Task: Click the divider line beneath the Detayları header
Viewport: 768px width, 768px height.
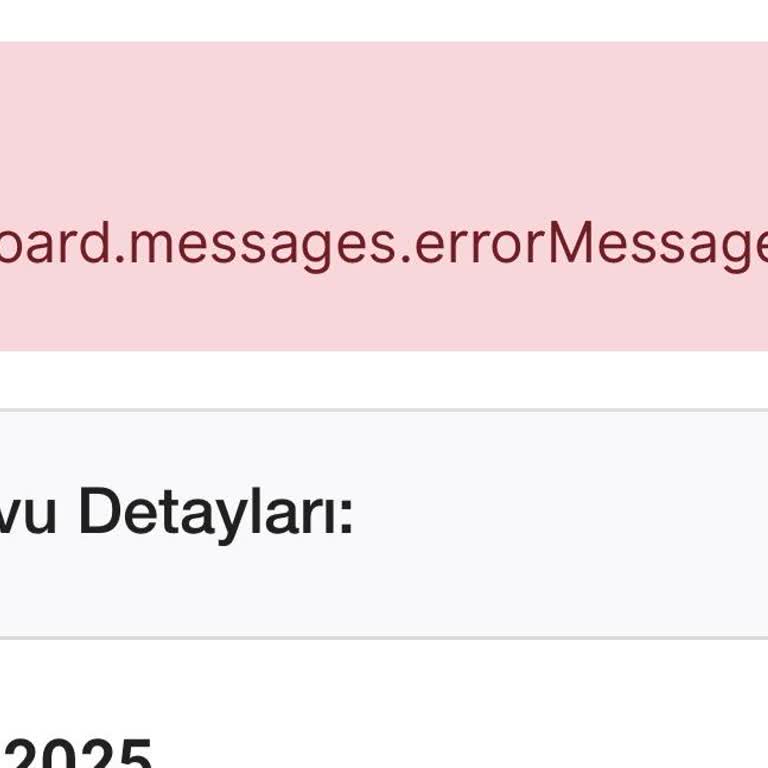Action: click(384, 638)
